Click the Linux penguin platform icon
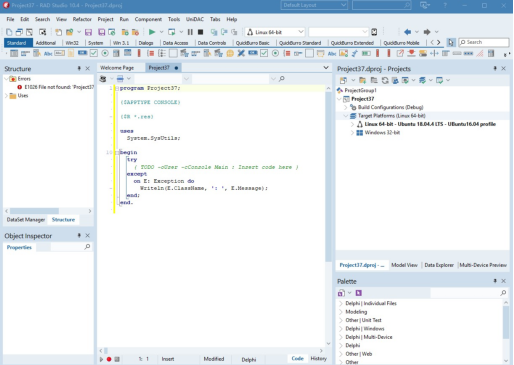The image size is (514, 365). [x=250, y=32]
